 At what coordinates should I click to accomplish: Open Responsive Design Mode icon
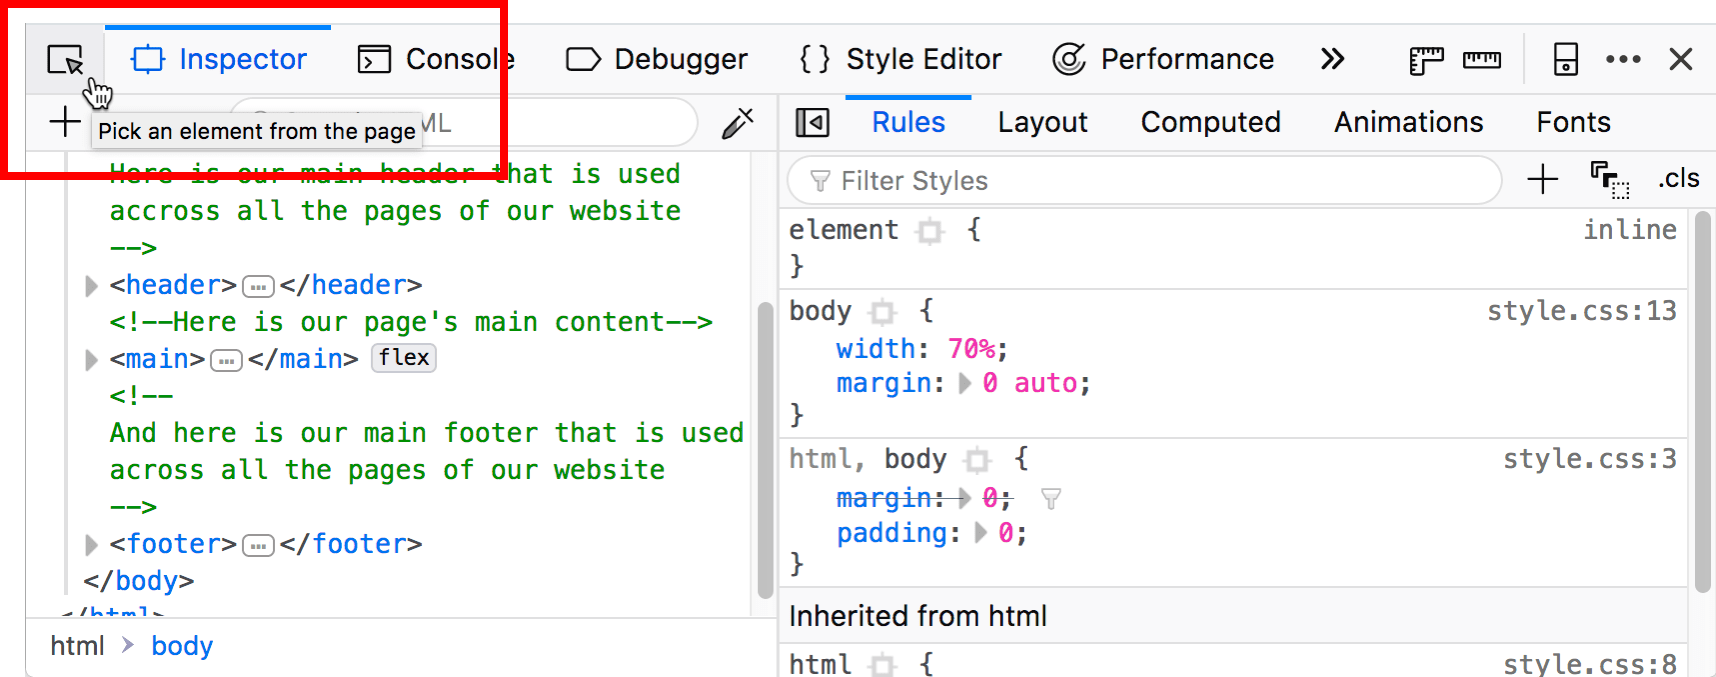(1565, 60)
